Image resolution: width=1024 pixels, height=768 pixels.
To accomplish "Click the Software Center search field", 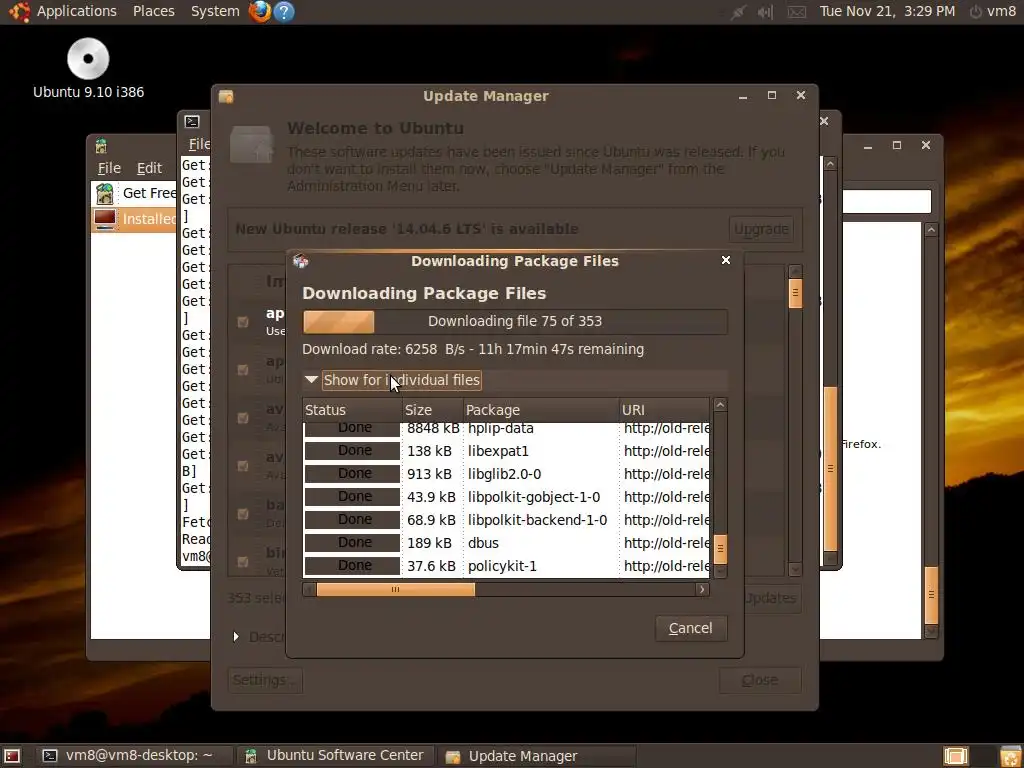I will (x=886, y=201).
